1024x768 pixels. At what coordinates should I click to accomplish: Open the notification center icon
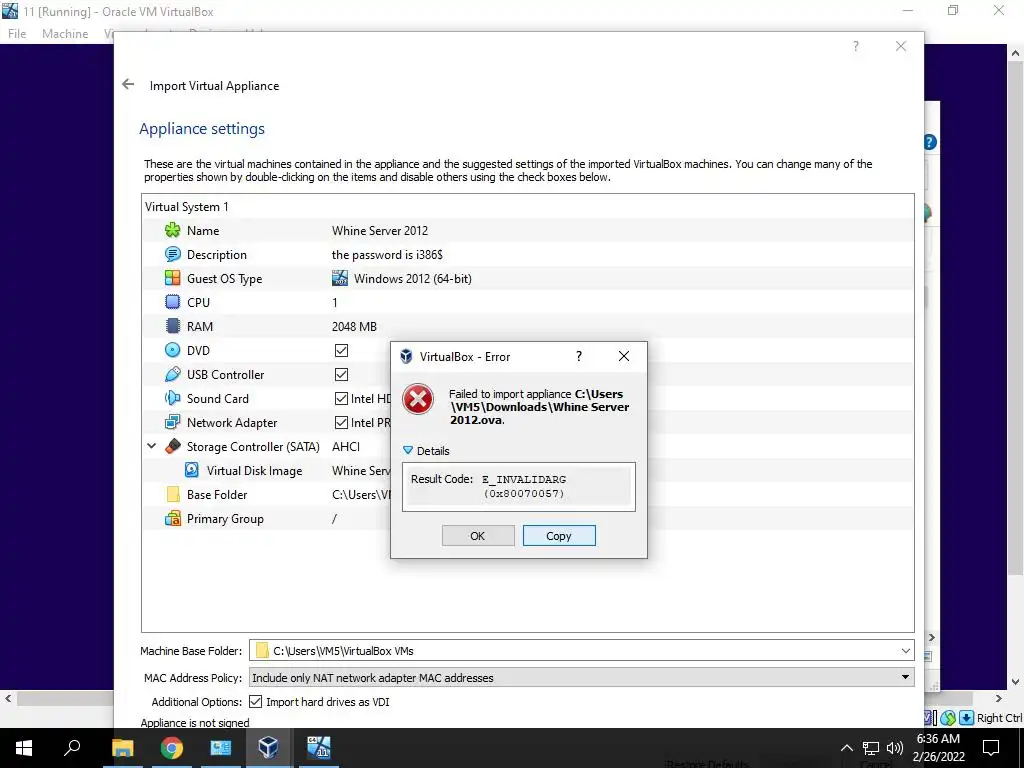[x=991, y=748]
